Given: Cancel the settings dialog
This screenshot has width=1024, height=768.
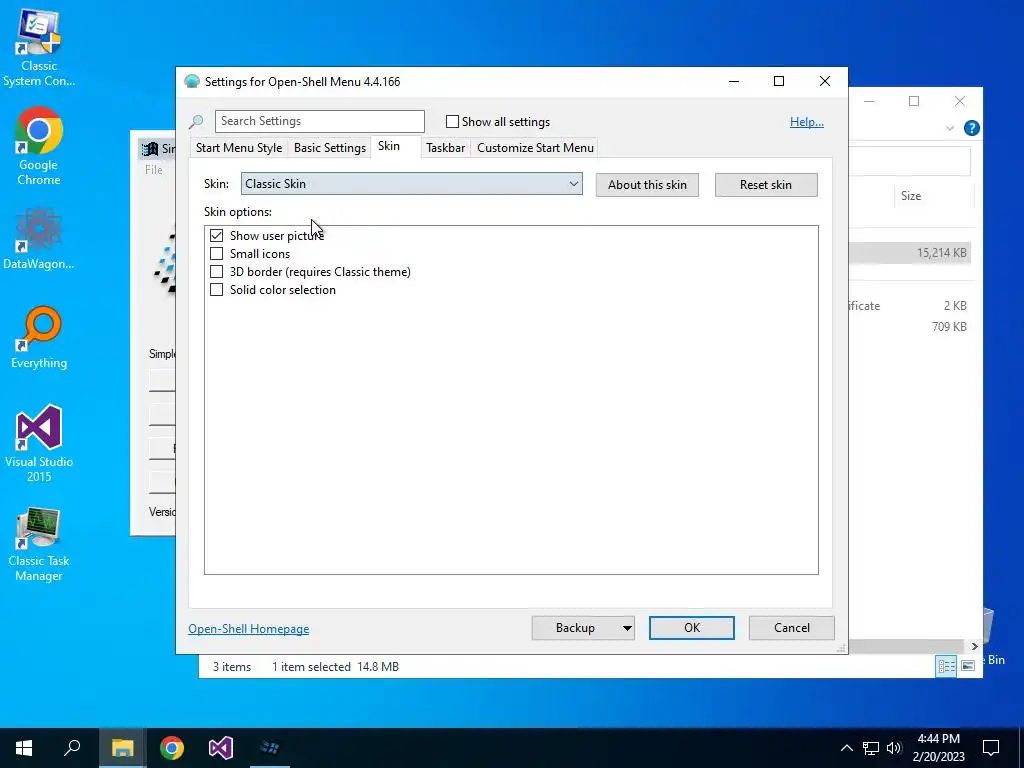Looking at the screenshot, I should point(792,628).
